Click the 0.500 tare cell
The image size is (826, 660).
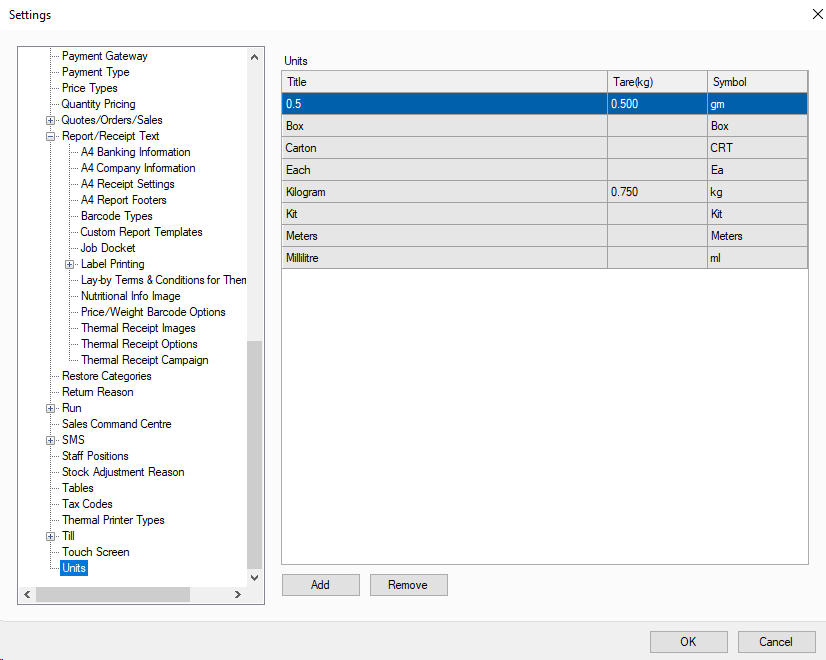point(657,104)
